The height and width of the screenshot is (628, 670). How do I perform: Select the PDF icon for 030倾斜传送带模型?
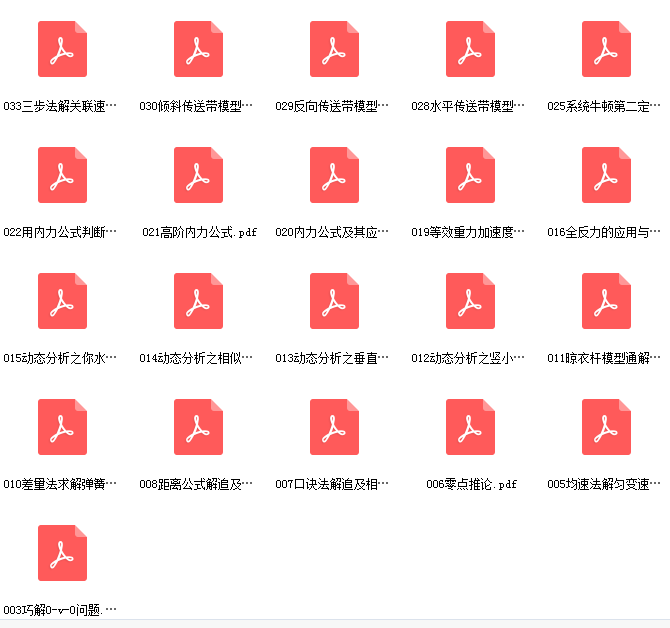click(198, 49)
